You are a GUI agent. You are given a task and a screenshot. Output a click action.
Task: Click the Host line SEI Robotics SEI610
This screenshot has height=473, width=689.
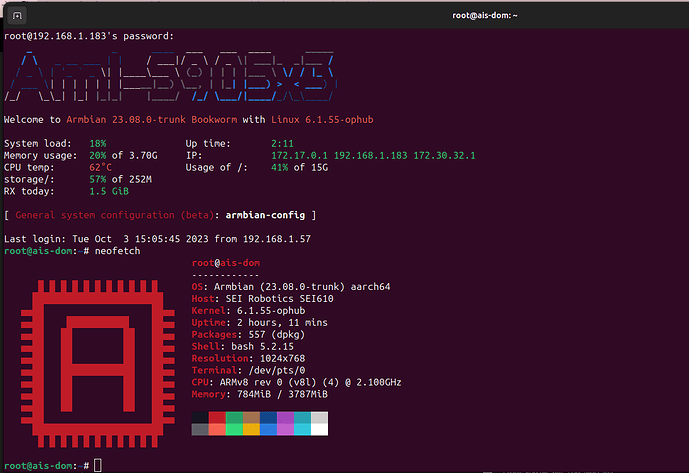(x=262, y=298)
